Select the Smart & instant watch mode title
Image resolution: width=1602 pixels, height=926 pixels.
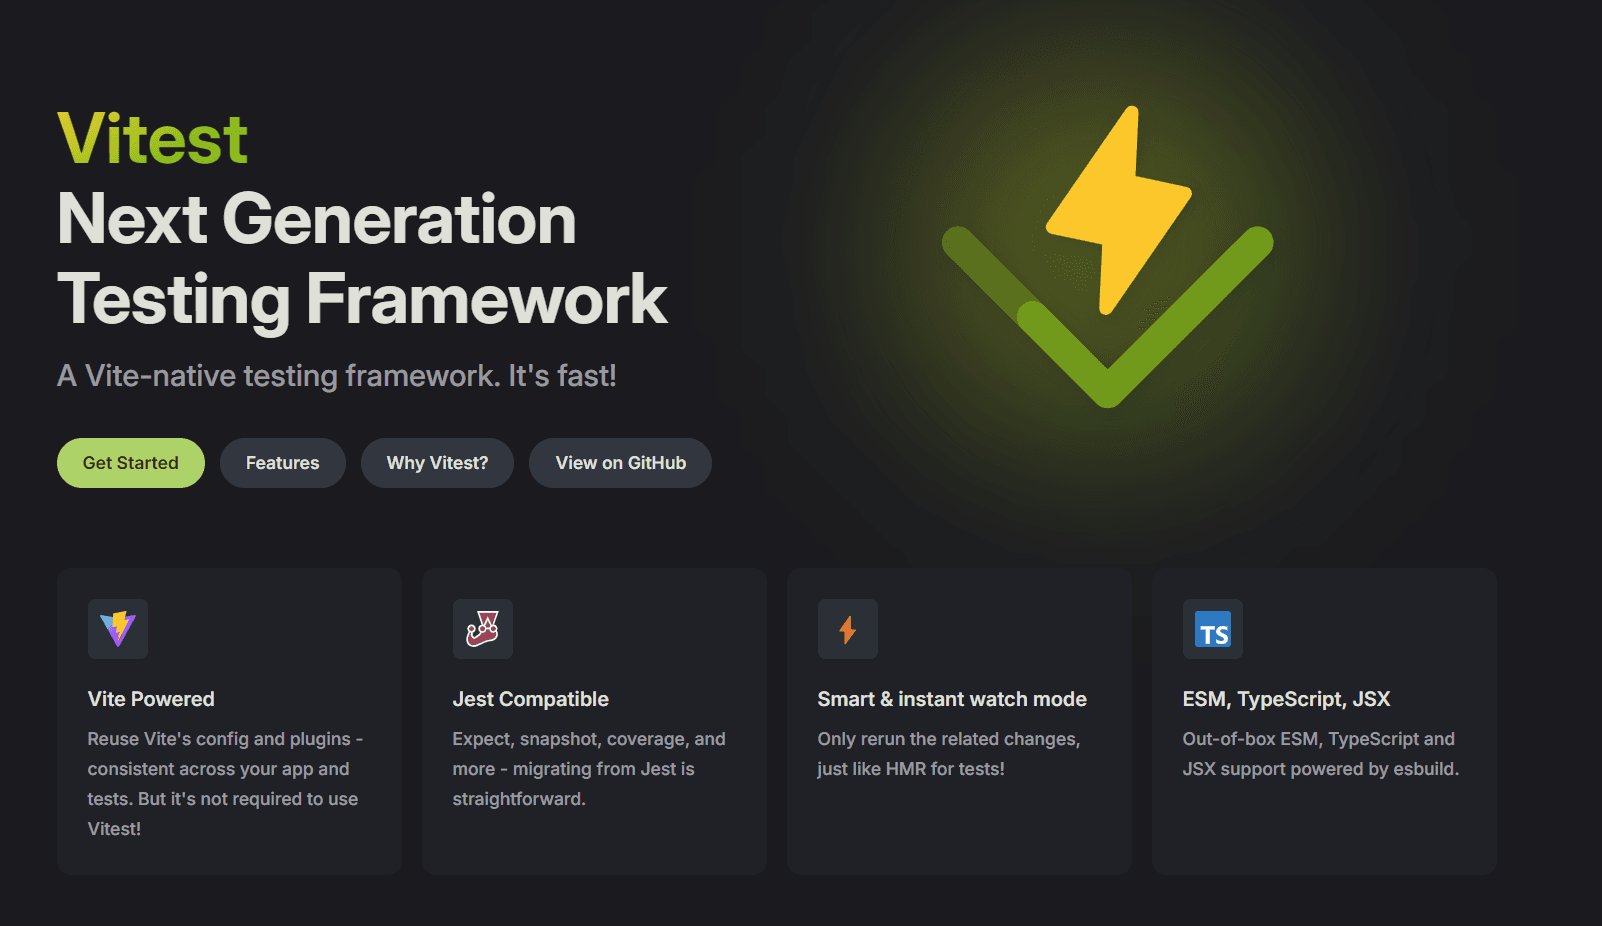point(952,699)
